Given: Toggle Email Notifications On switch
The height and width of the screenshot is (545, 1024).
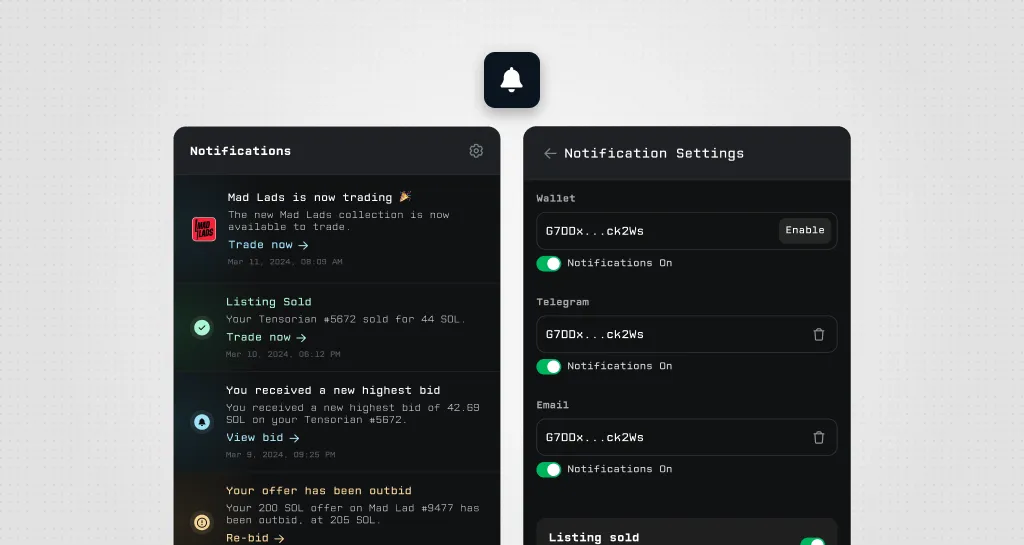Looking at the screenshot, I should click(549, 469).
